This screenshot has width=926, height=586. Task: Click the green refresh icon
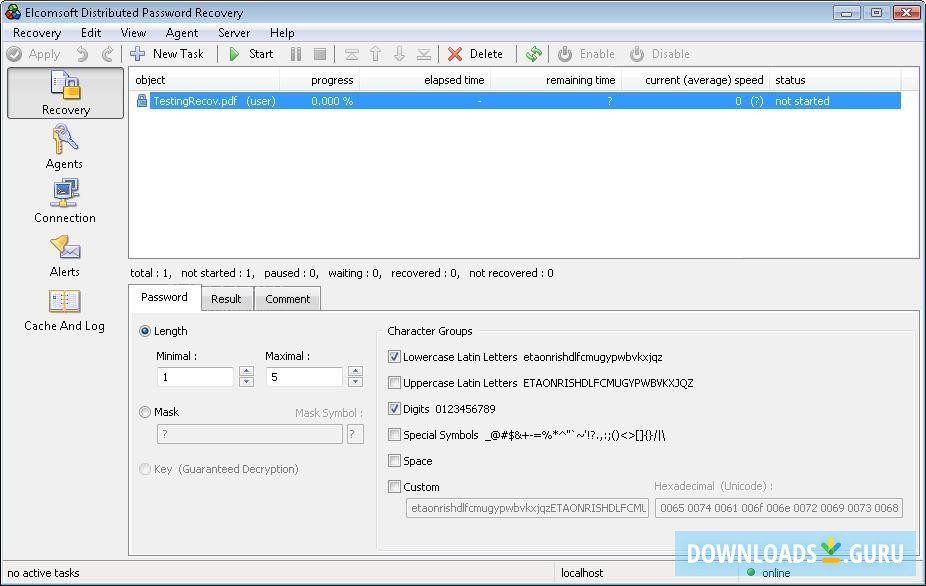pos(534,54)
